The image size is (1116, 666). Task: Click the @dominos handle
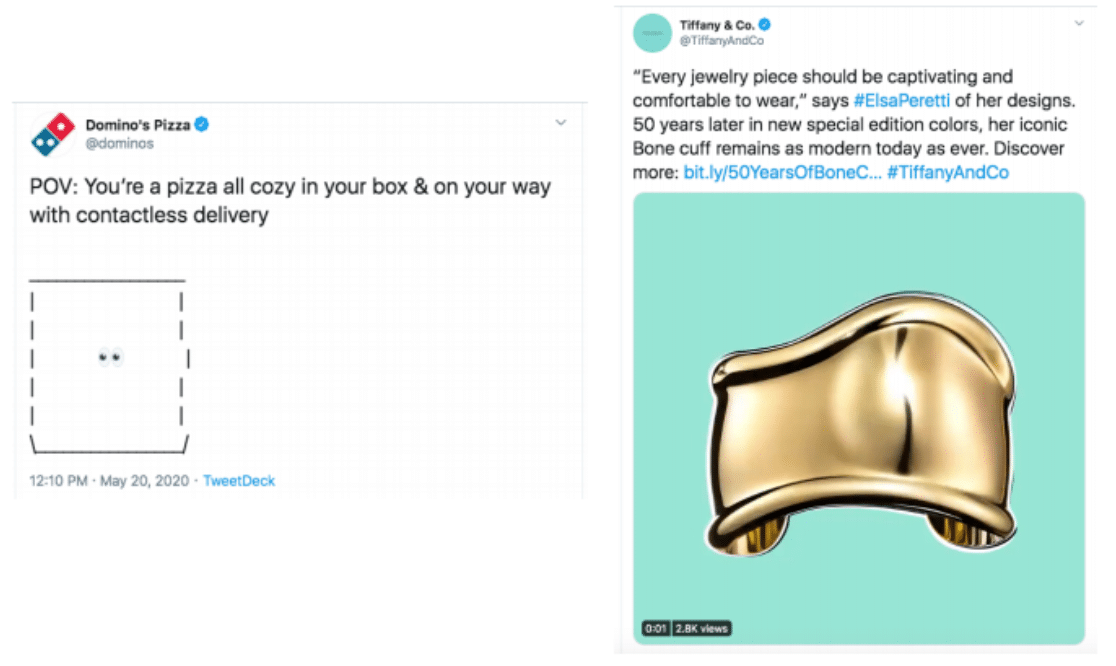click(x=119, y=144)
